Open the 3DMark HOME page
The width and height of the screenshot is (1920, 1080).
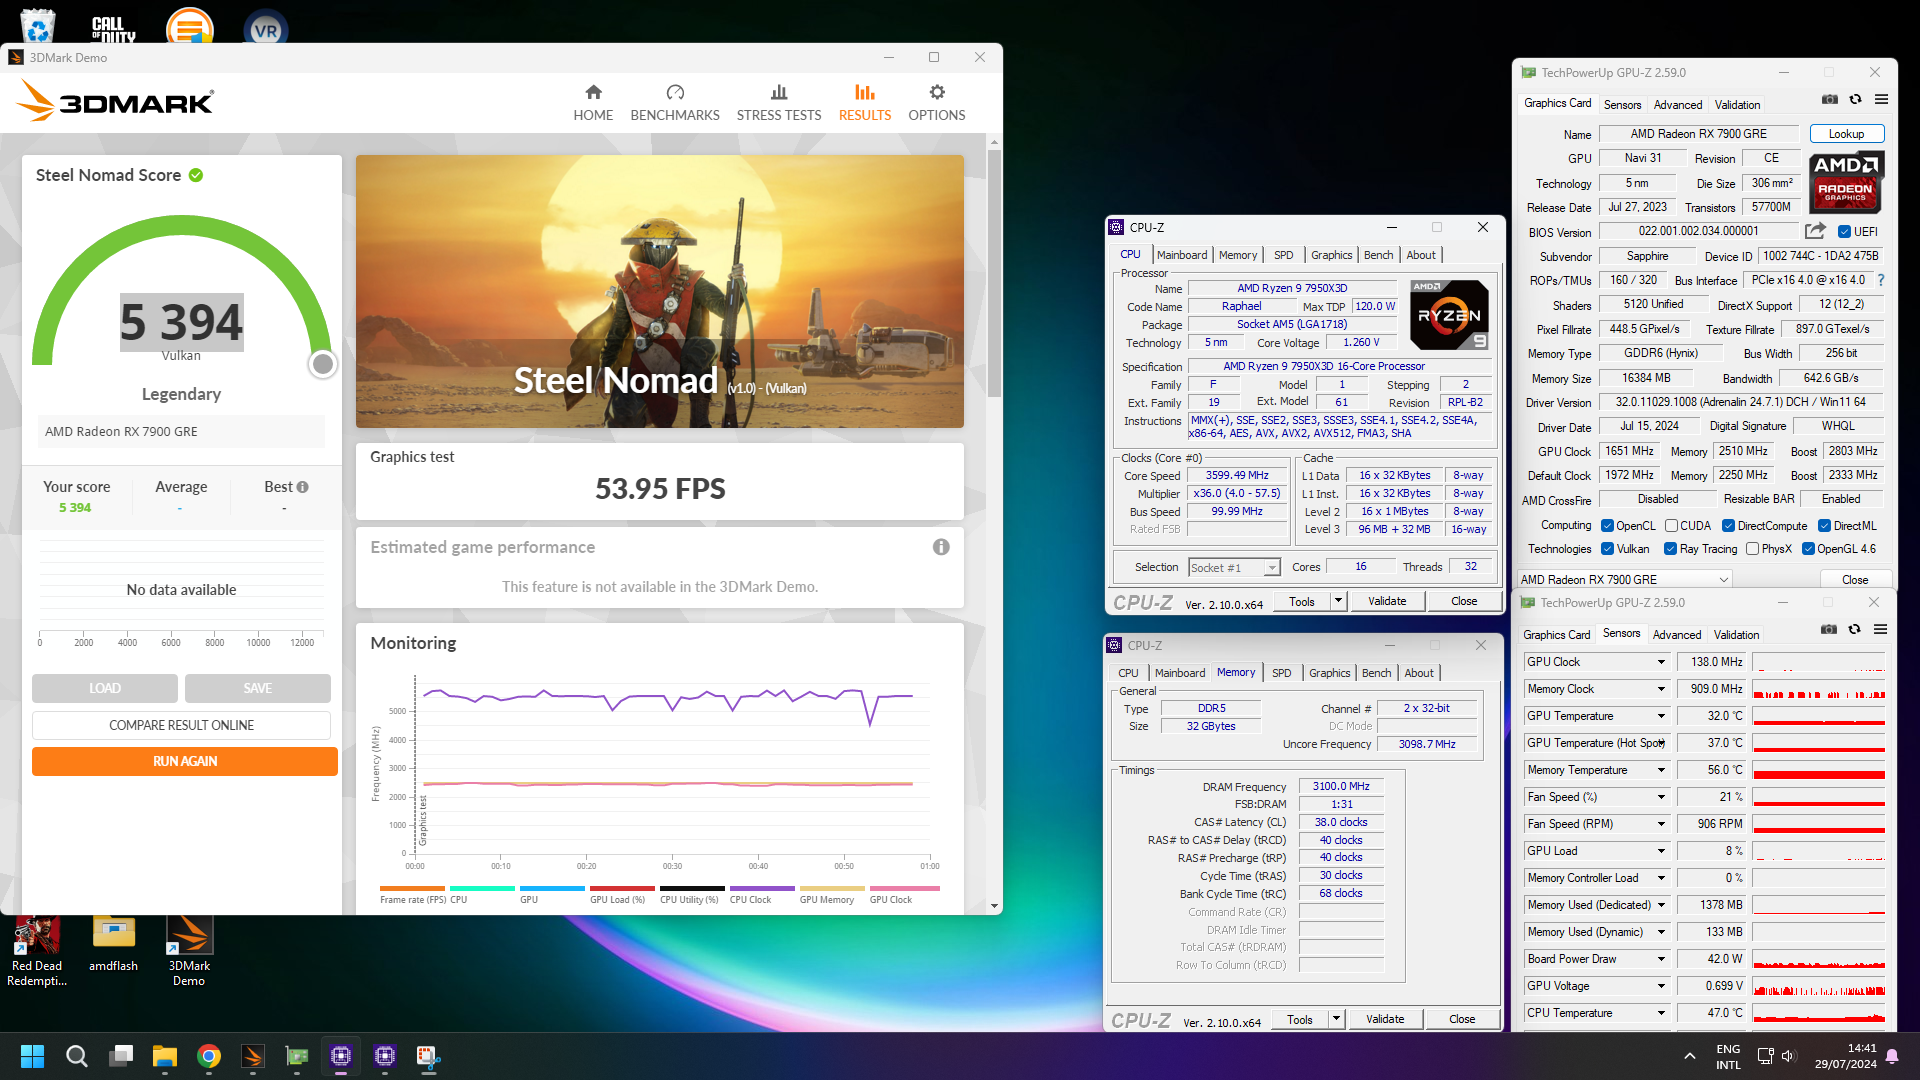point(593,103)
